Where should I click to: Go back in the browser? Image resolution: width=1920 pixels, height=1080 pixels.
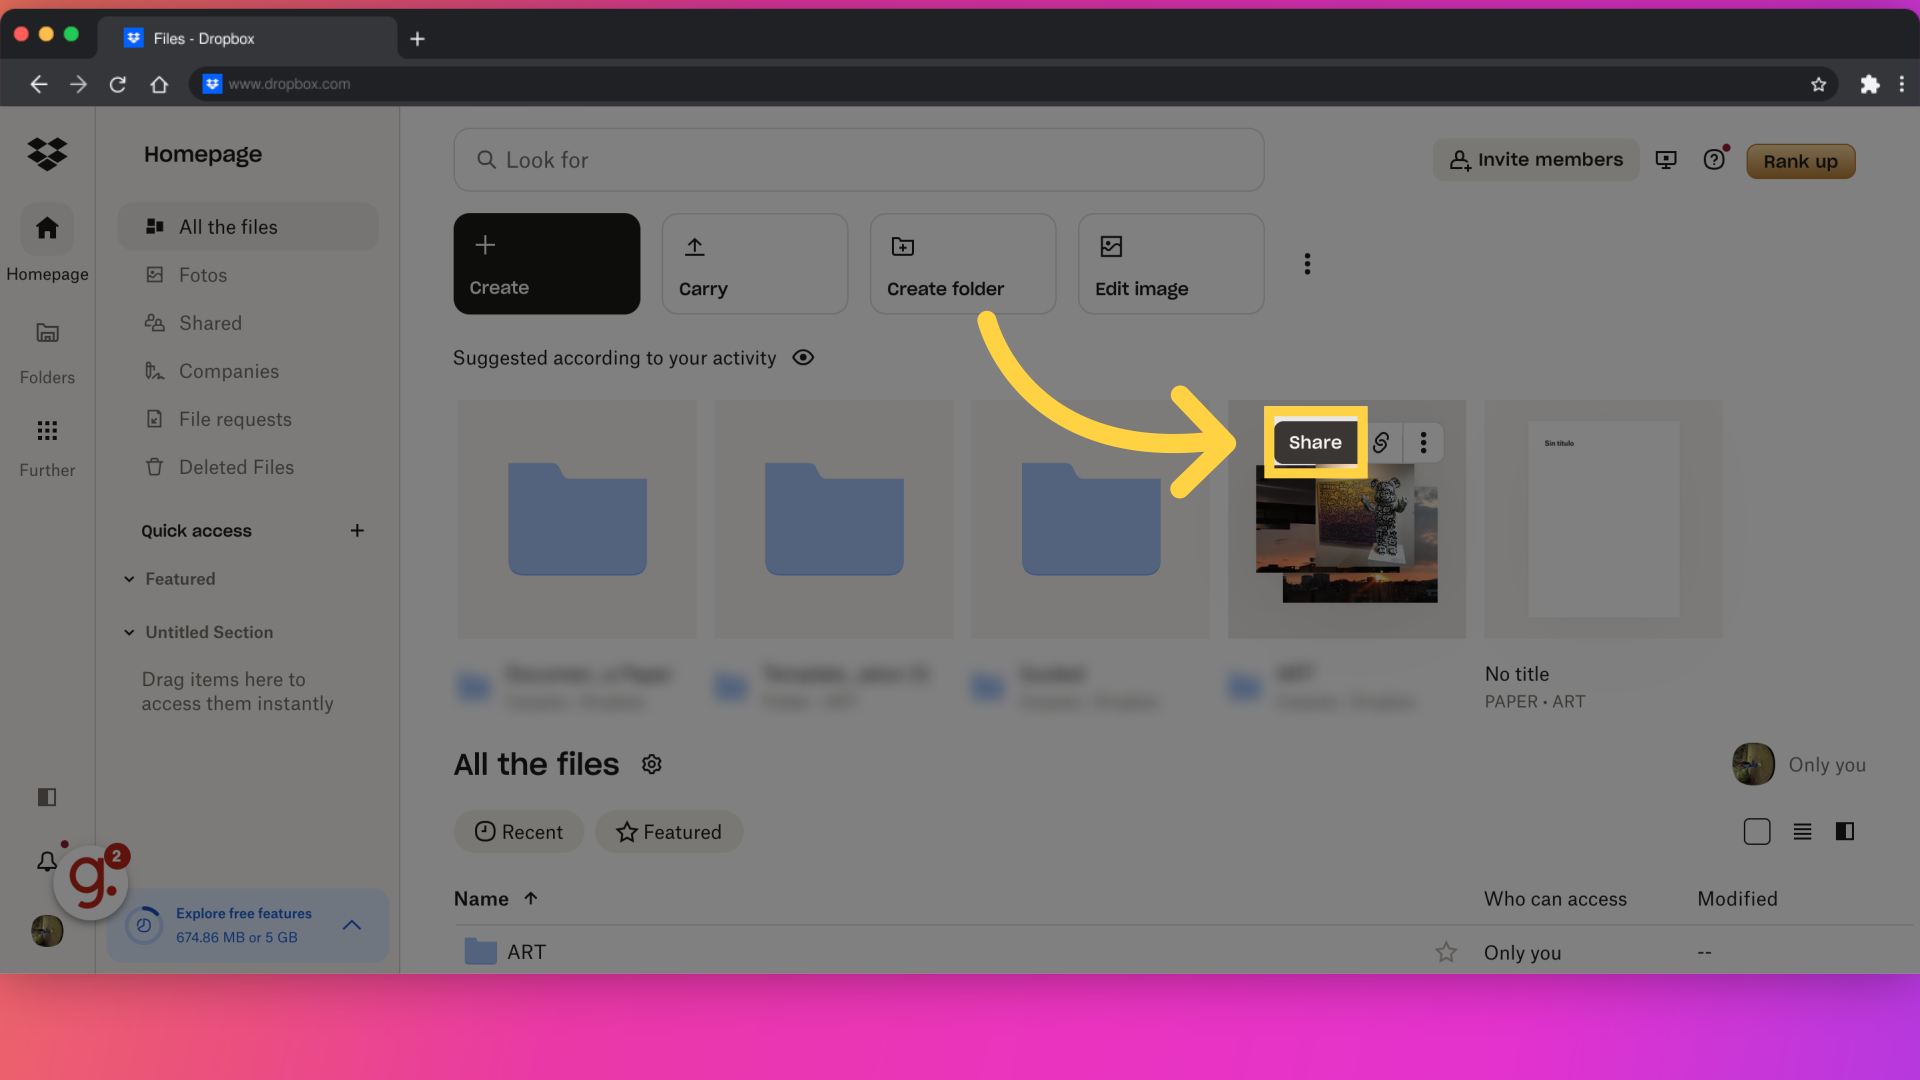(x=39, y=85)
